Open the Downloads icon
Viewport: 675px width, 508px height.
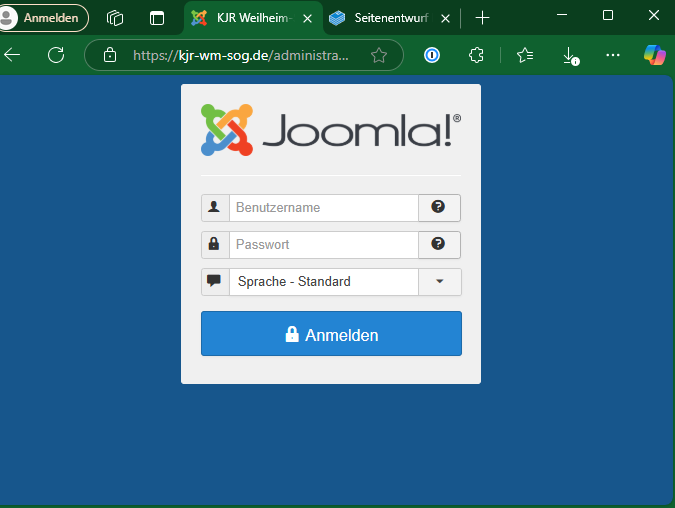(x=569, y=56)
